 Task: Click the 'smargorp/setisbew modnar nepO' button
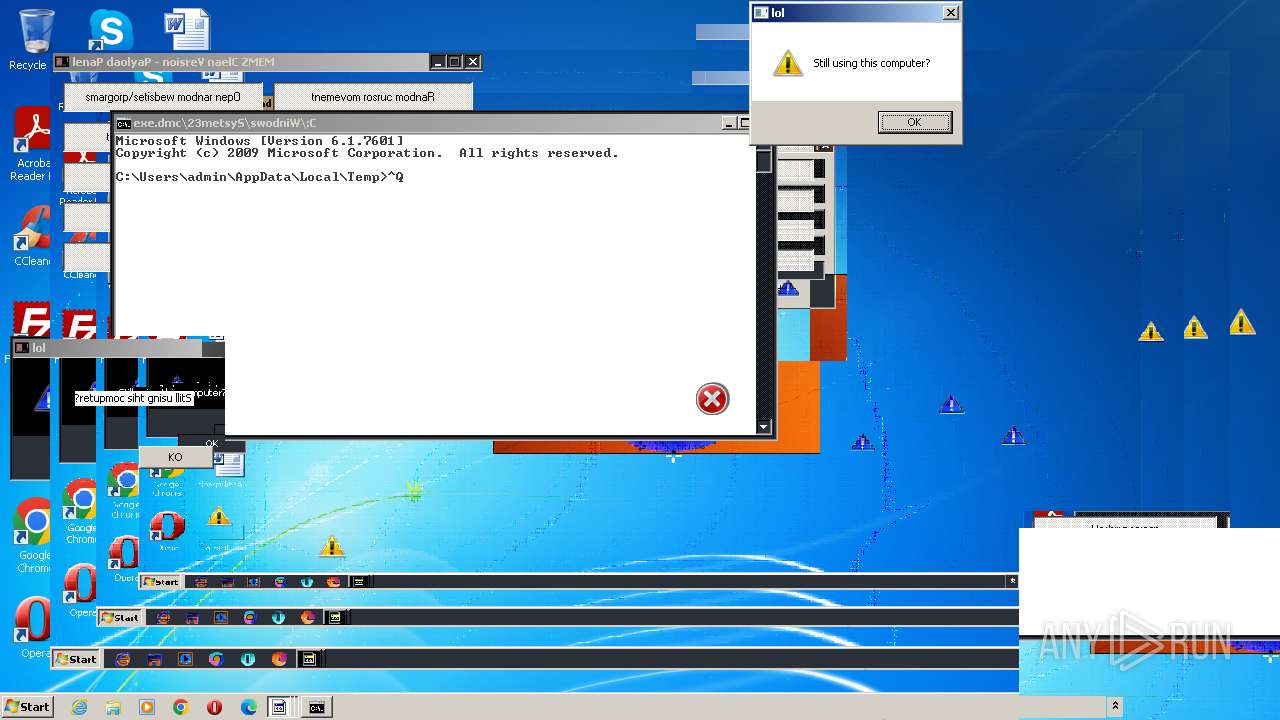point(163,97)
